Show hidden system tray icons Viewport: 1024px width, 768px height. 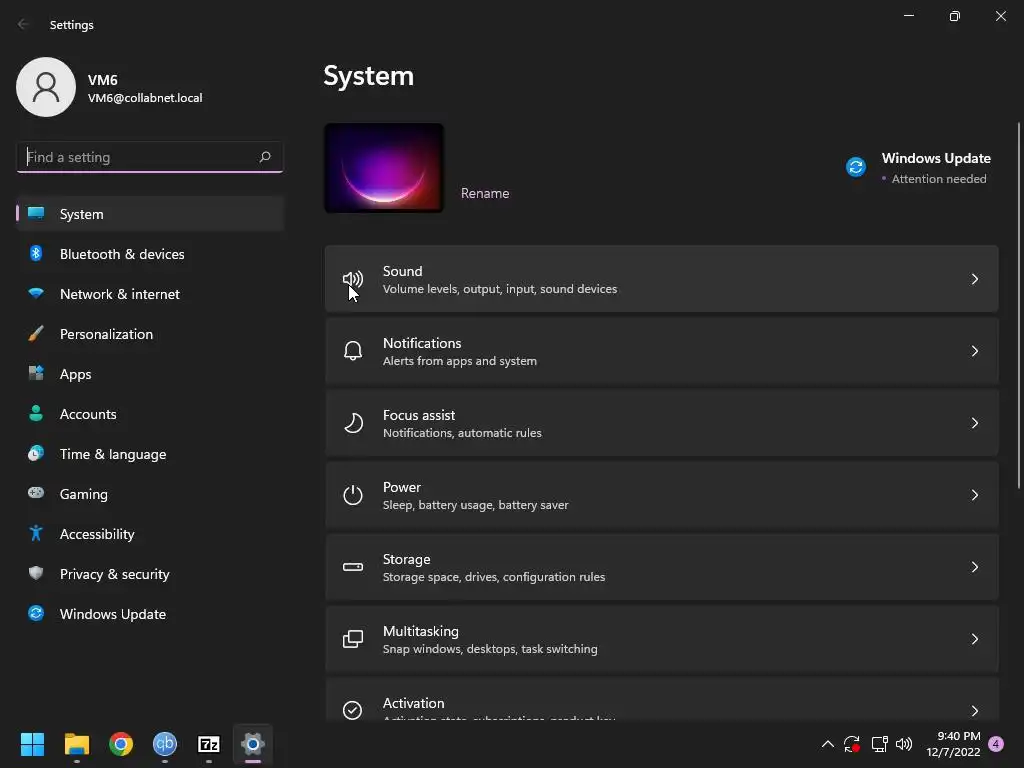[827, 744]
